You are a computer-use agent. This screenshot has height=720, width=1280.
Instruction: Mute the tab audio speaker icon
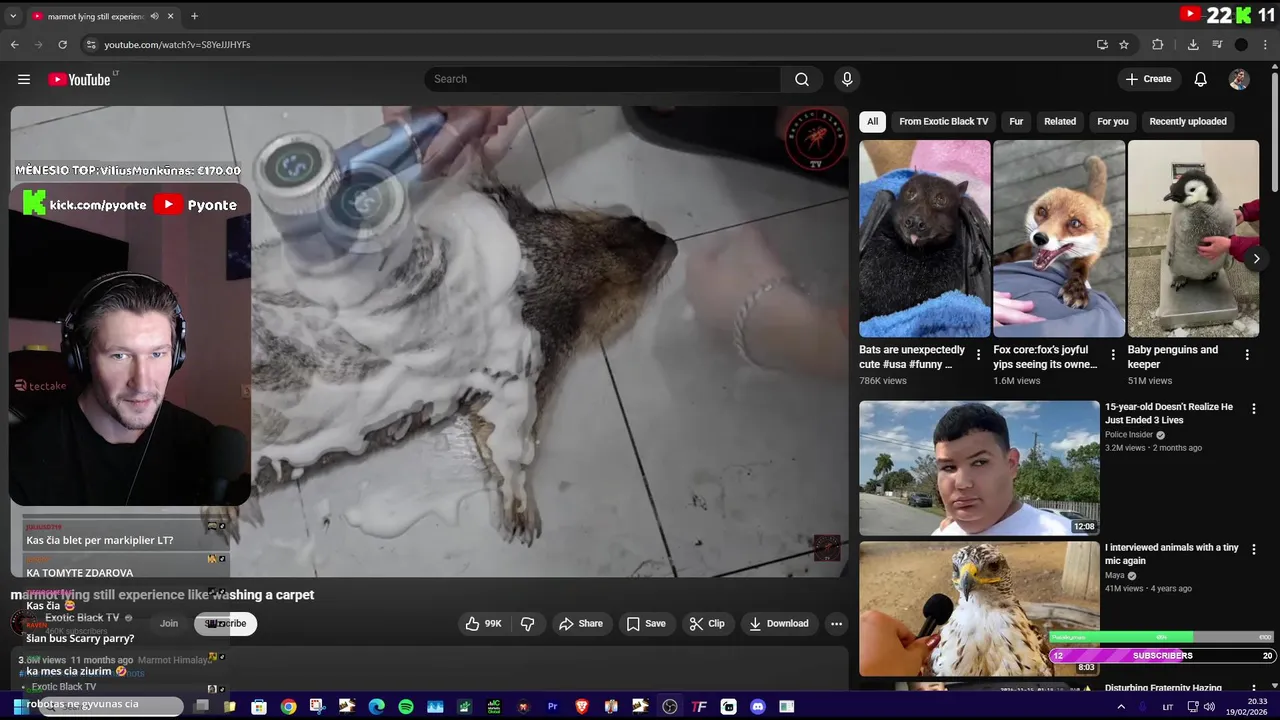(x=154, y=16)
